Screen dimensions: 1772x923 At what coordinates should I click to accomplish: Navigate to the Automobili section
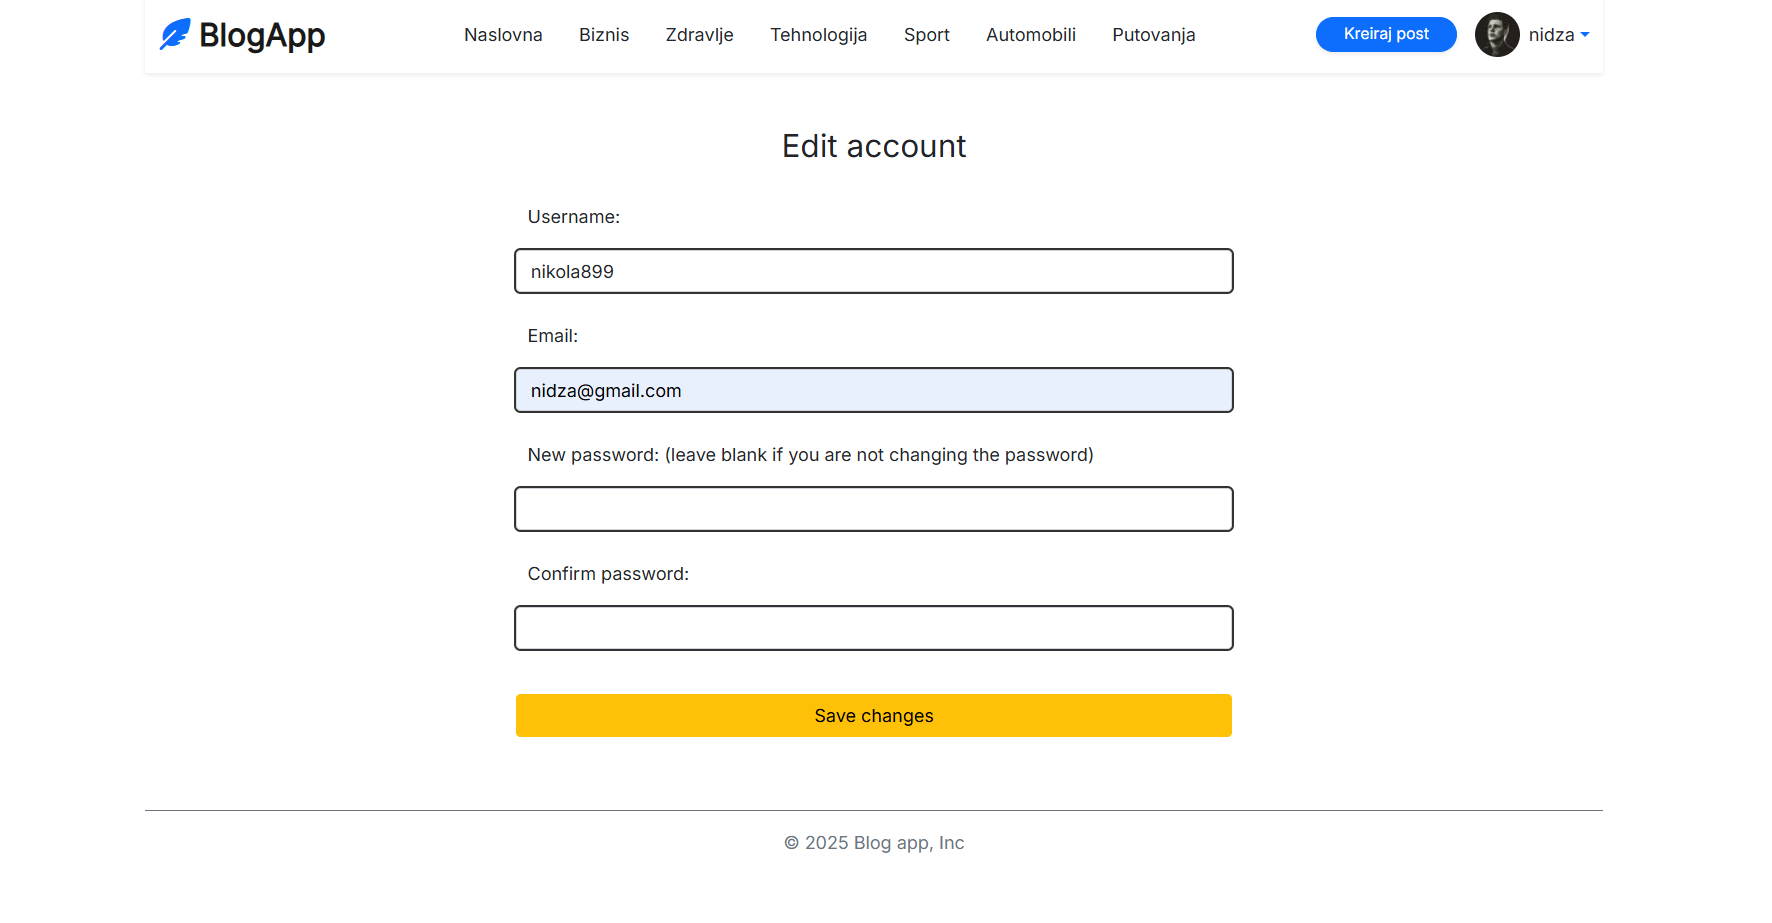(x=1030, y=35)
